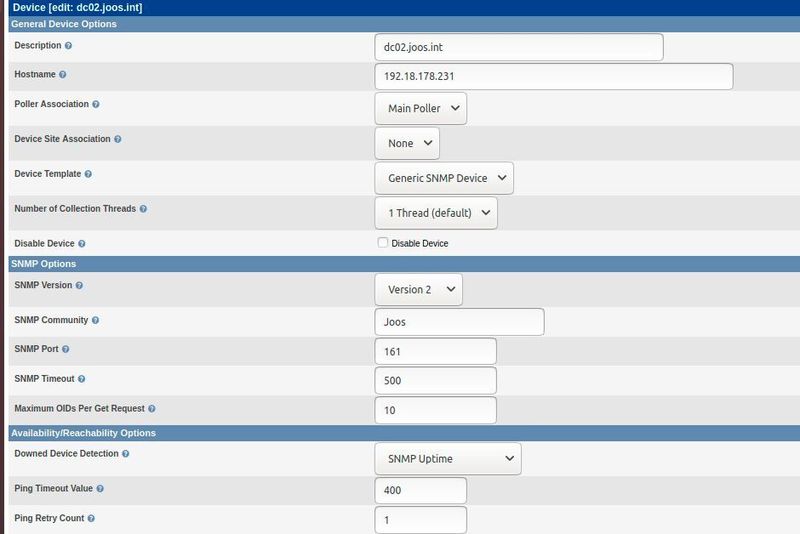Open help icon for SNMP Port
Screen dimensions: 800x534
point(66,349)
